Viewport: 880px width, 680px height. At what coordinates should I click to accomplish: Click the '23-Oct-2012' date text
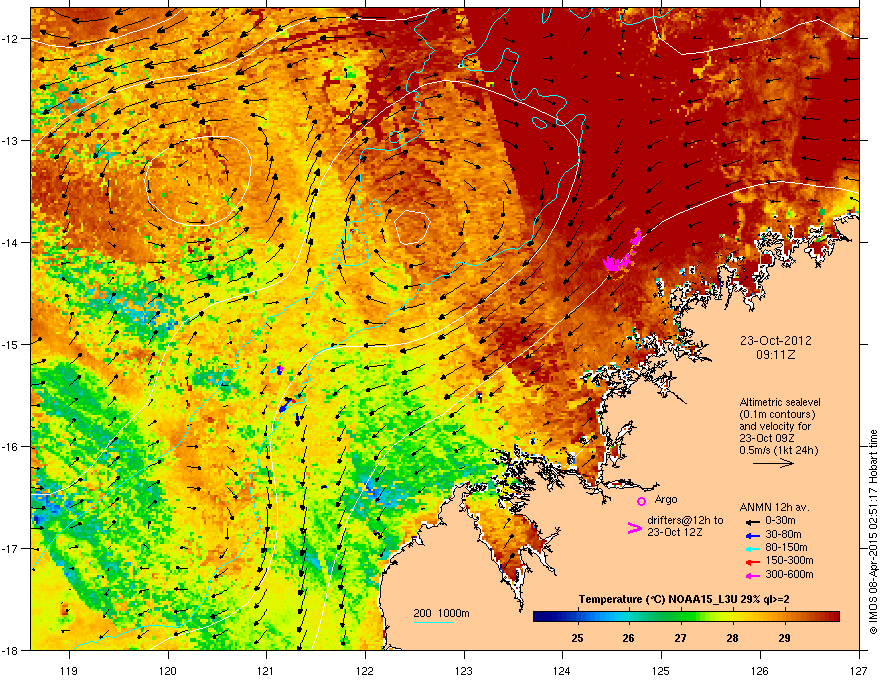pyautogui.click(x=776, y=341)
